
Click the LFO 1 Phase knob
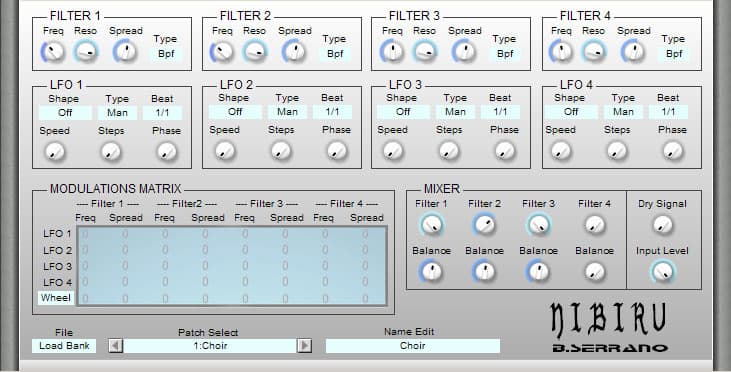(166, 152)
